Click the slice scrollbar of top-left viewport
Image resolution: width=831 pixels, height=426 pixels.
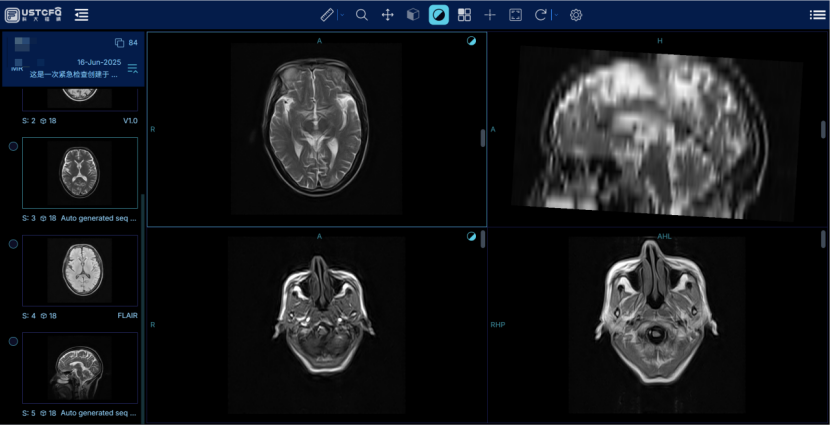(x=483, y=138)
